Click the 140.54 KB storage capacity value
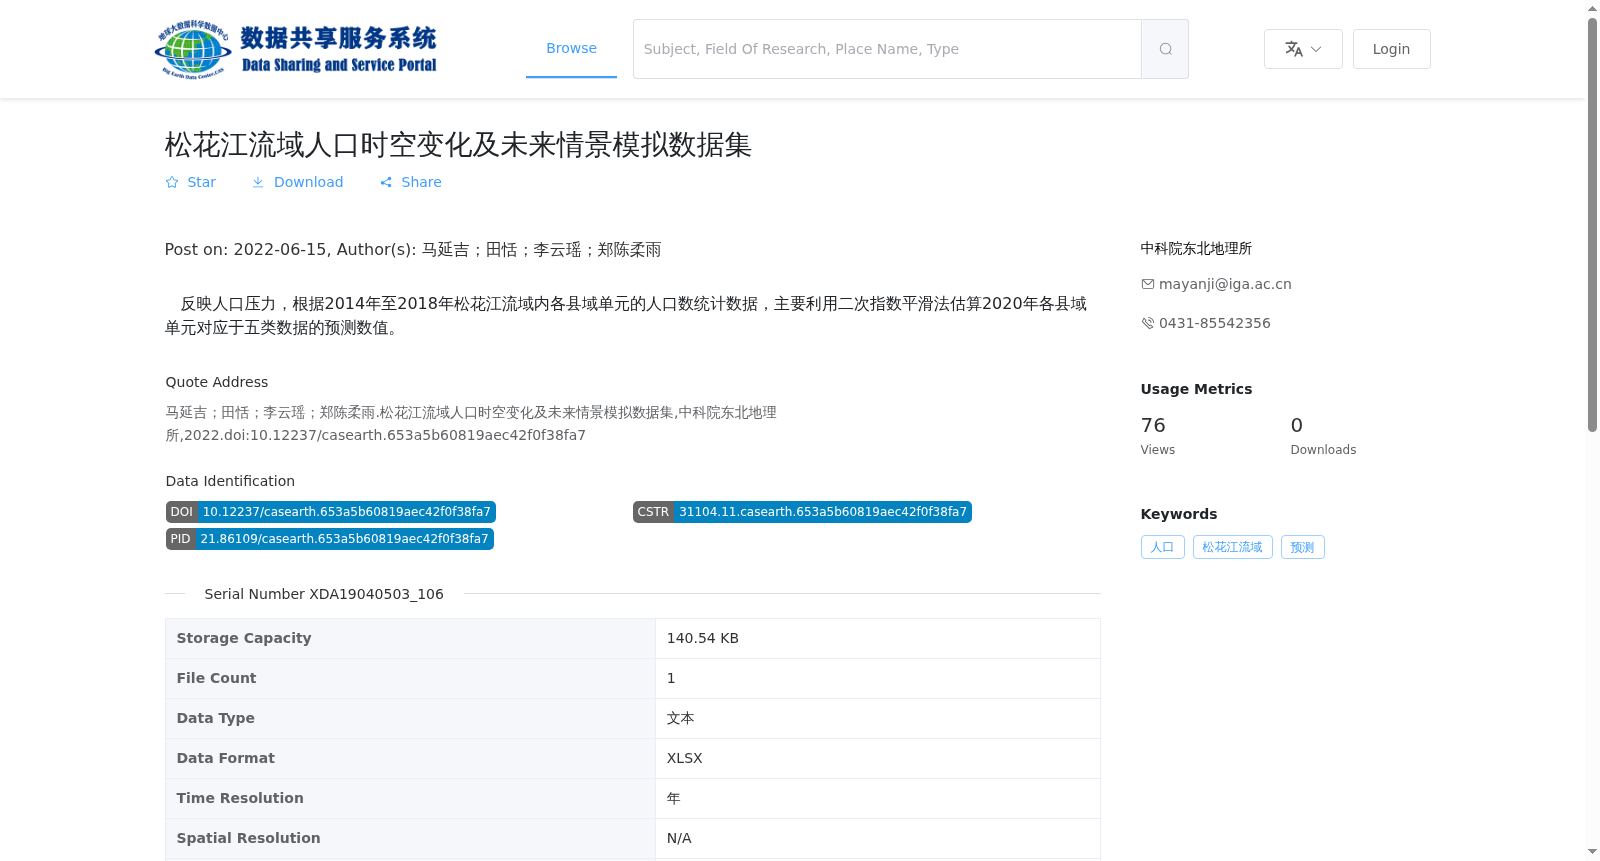 (x=703, y=638)
